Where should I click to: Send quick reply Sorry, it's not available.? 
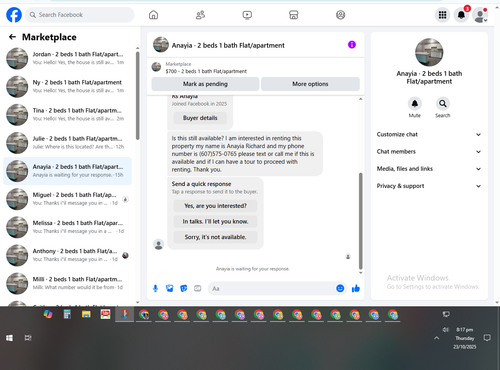pos(215,237)
